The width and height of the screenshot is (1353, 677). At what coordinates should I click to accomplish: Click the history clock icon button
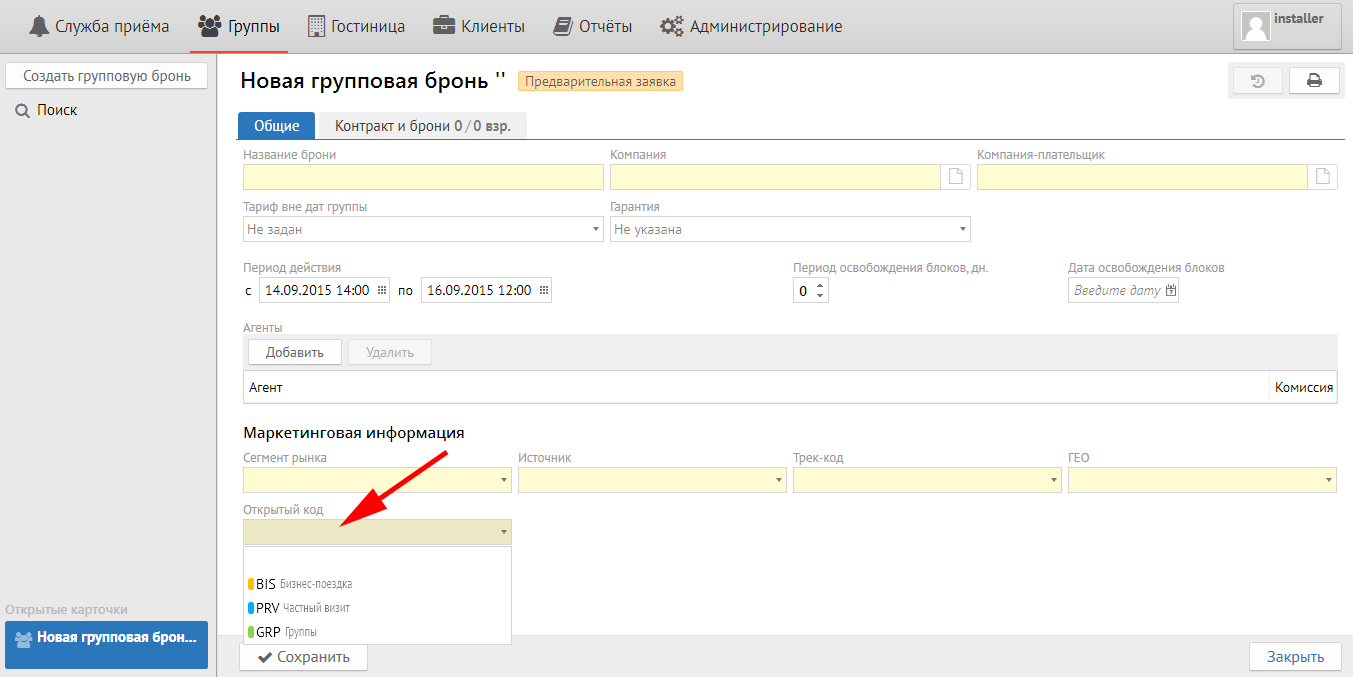point(1258,81)
